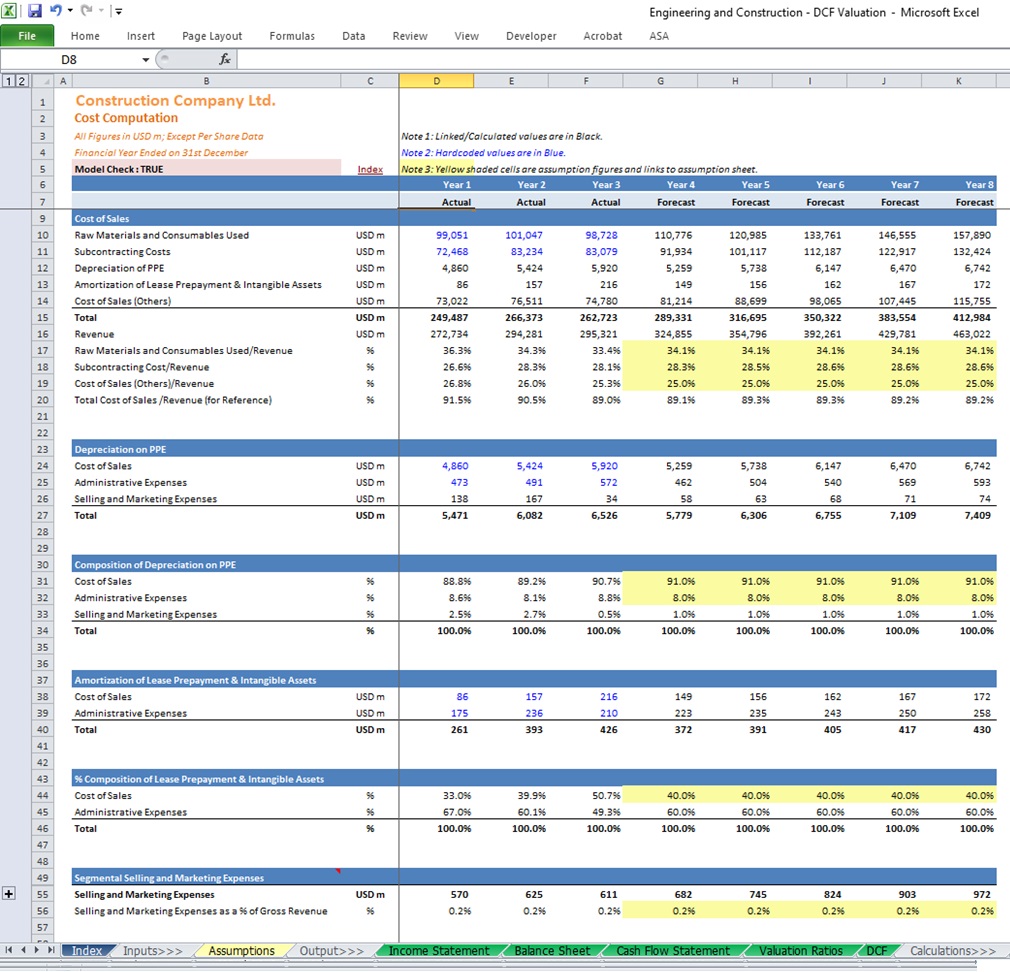Screen dimensions: 1010x972
Task: Select Year 4 selling expenses cell 682
Action: [661, 895]
